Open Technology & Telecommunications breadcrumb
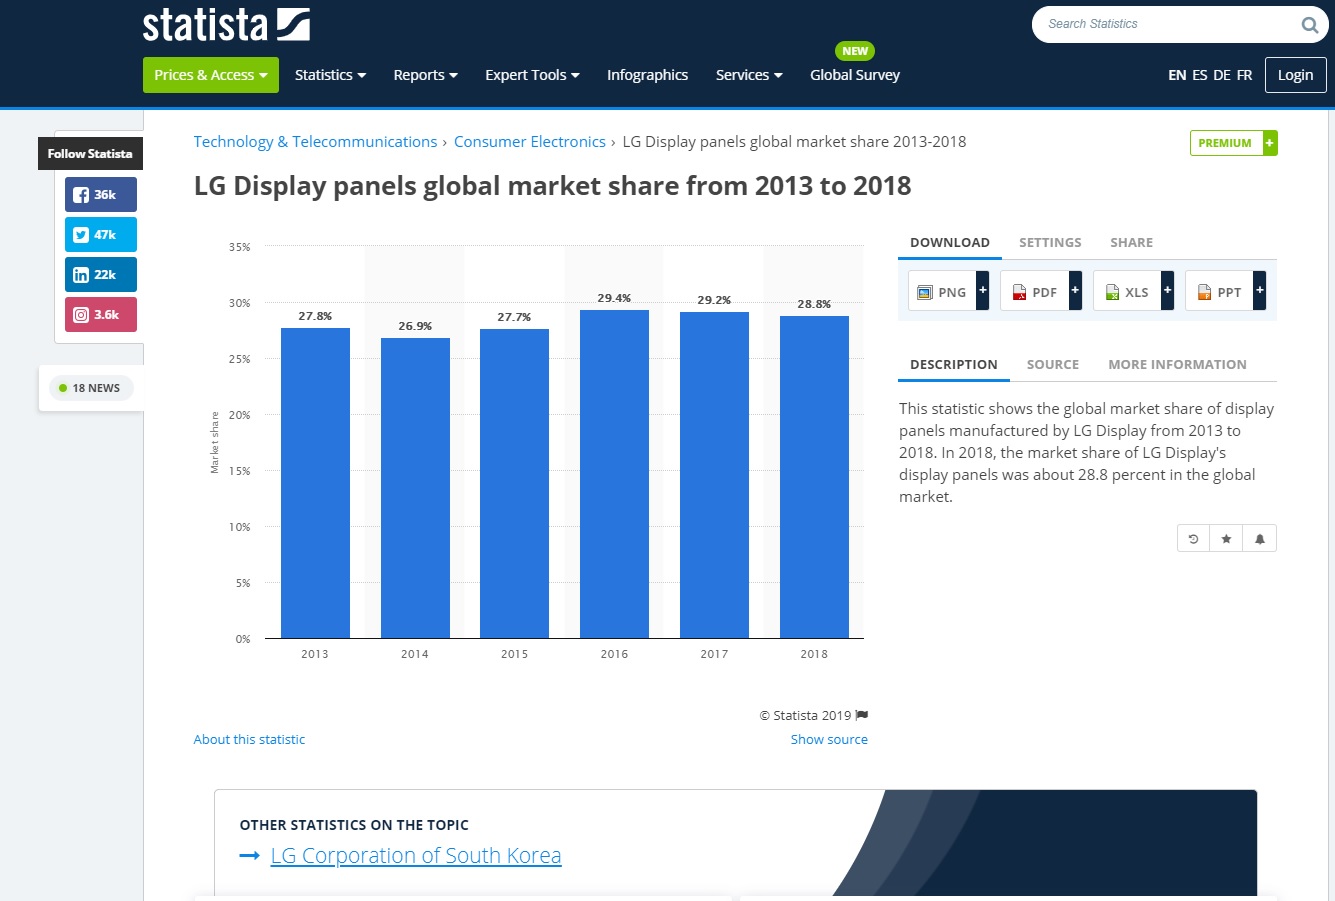 pyautogui.click(x=315, y=142)
